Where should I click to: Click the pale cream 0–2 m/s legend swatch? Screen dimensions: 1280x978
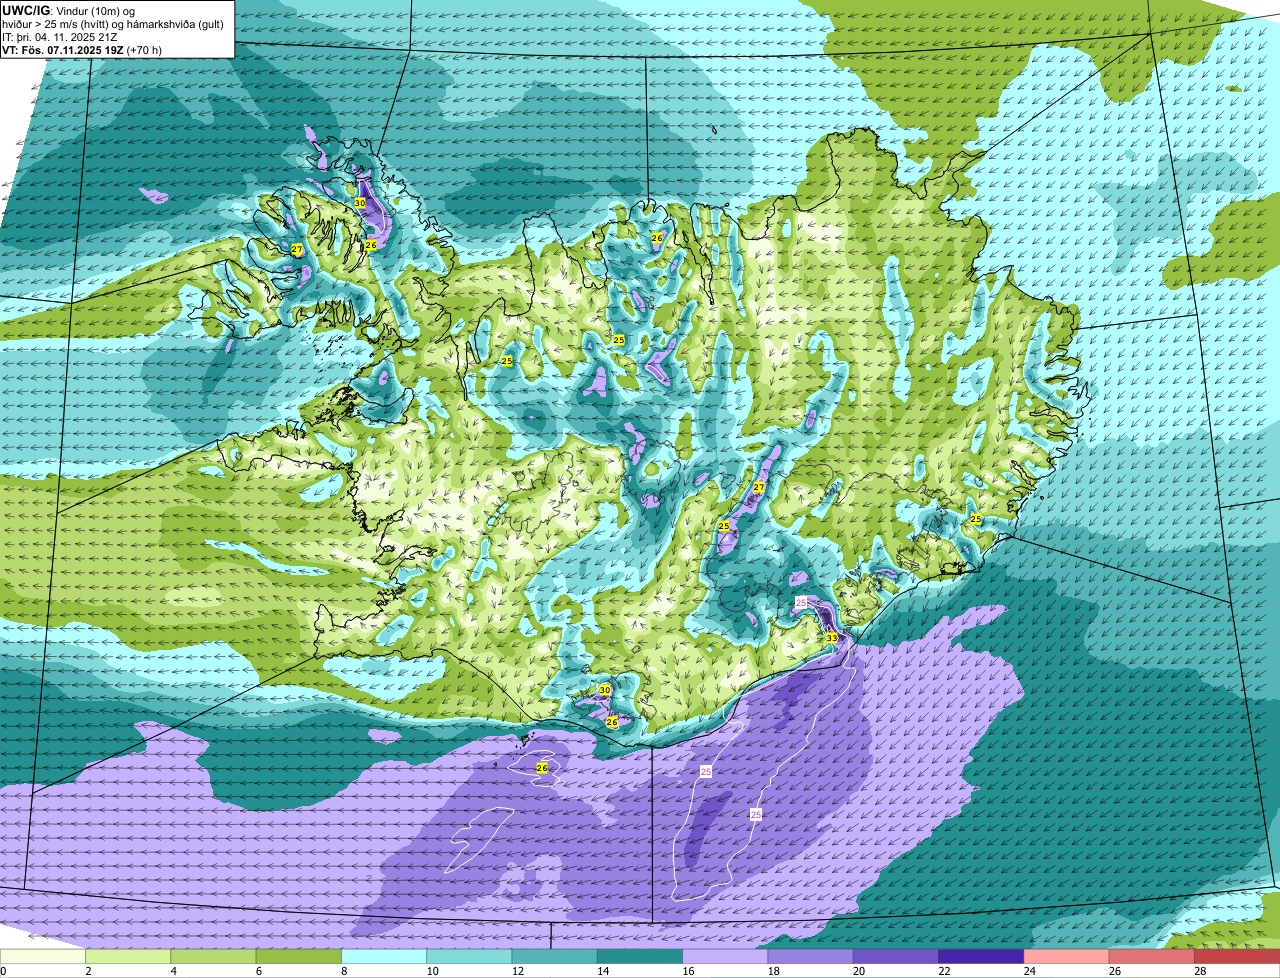tap(43, 956)
